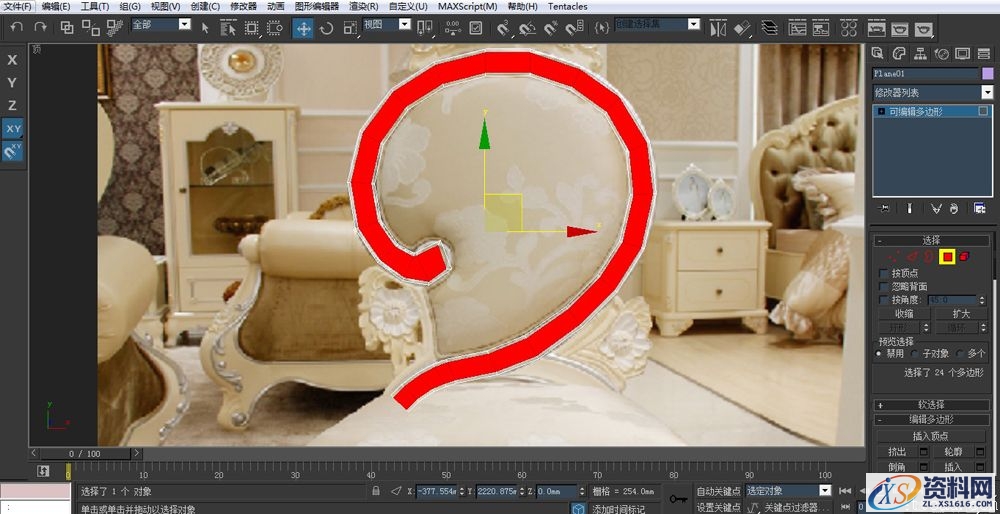This screenshot has width=1000, height=514.
Task: Restrict movement to the X axis
Action: (x=12, y=60)
